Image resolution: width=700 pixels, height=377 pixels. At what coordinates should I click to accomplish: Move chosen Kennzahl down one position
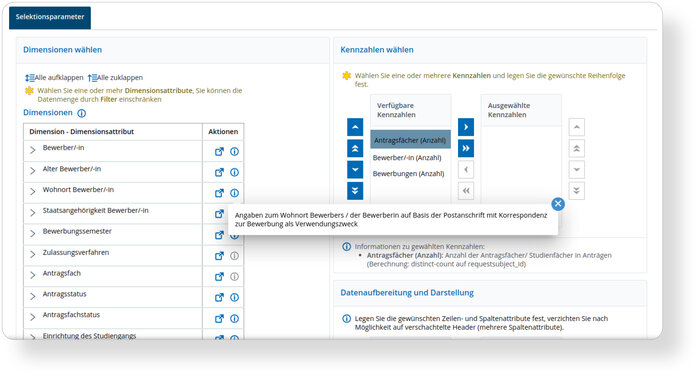coord(576,170)
